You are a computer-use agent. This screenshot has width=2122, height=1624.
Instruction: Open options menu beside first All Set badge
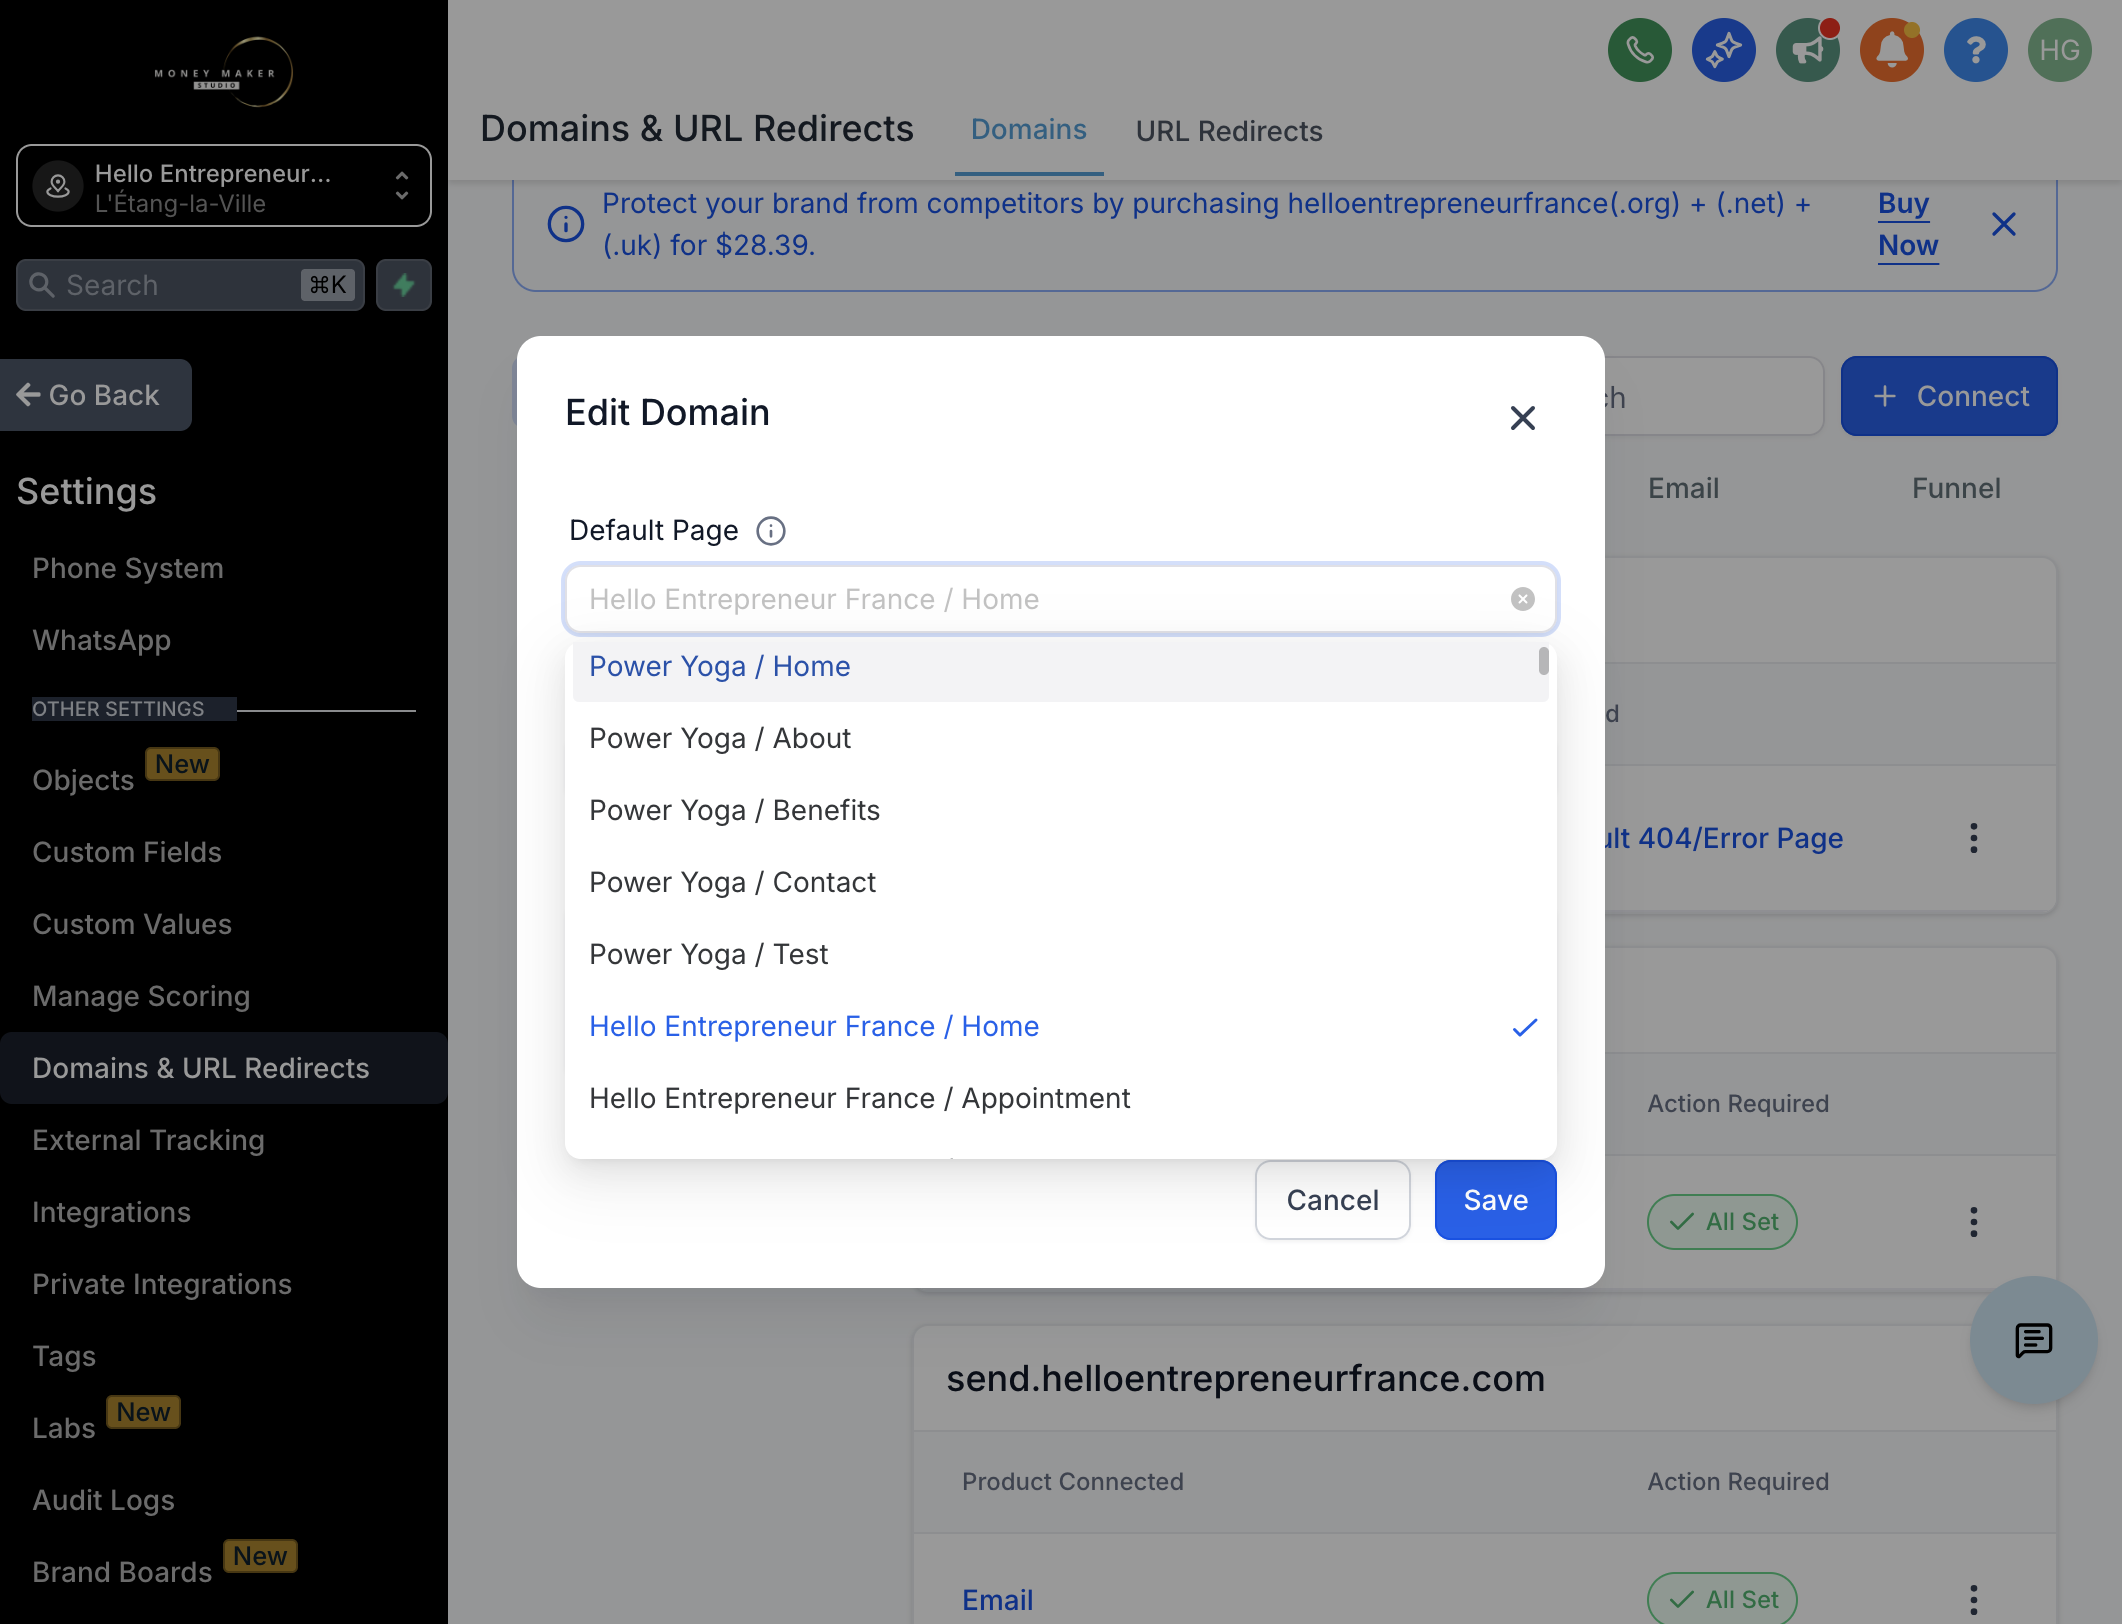point(1973,1222)
